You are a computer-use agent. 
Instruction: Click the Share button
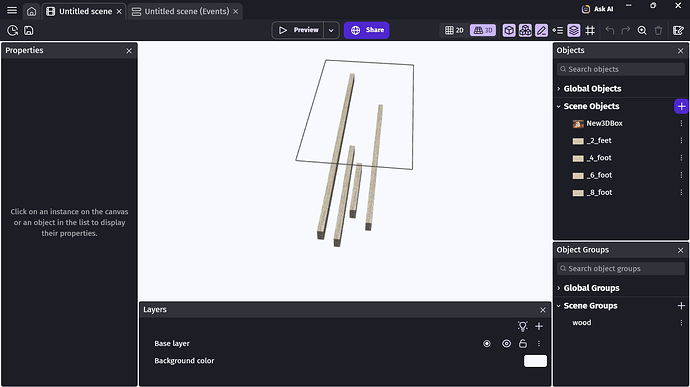[x=367, y=30]
